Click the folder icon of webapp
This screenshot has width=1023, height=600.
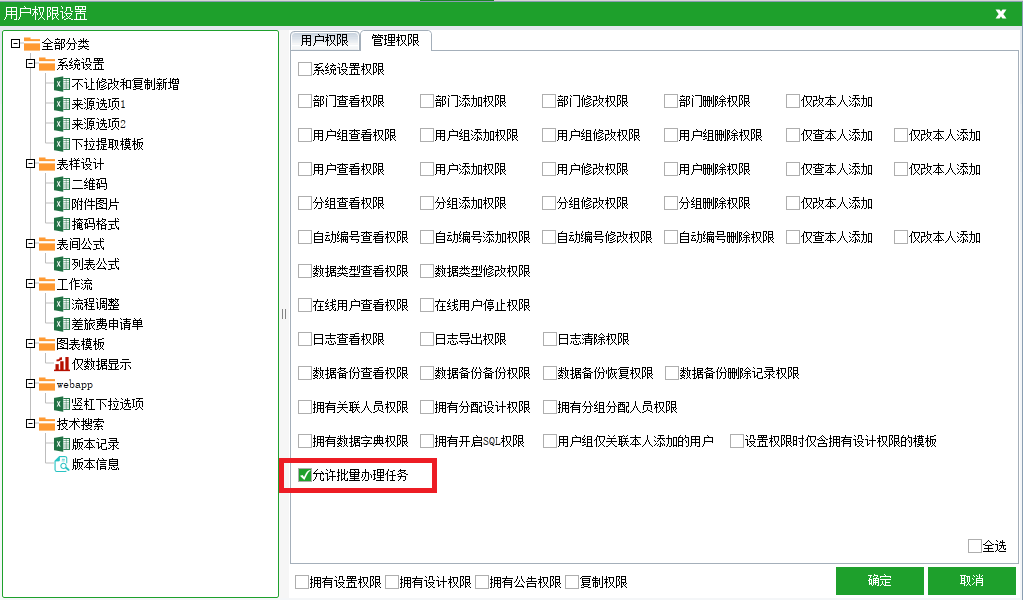tap(47, 384)
